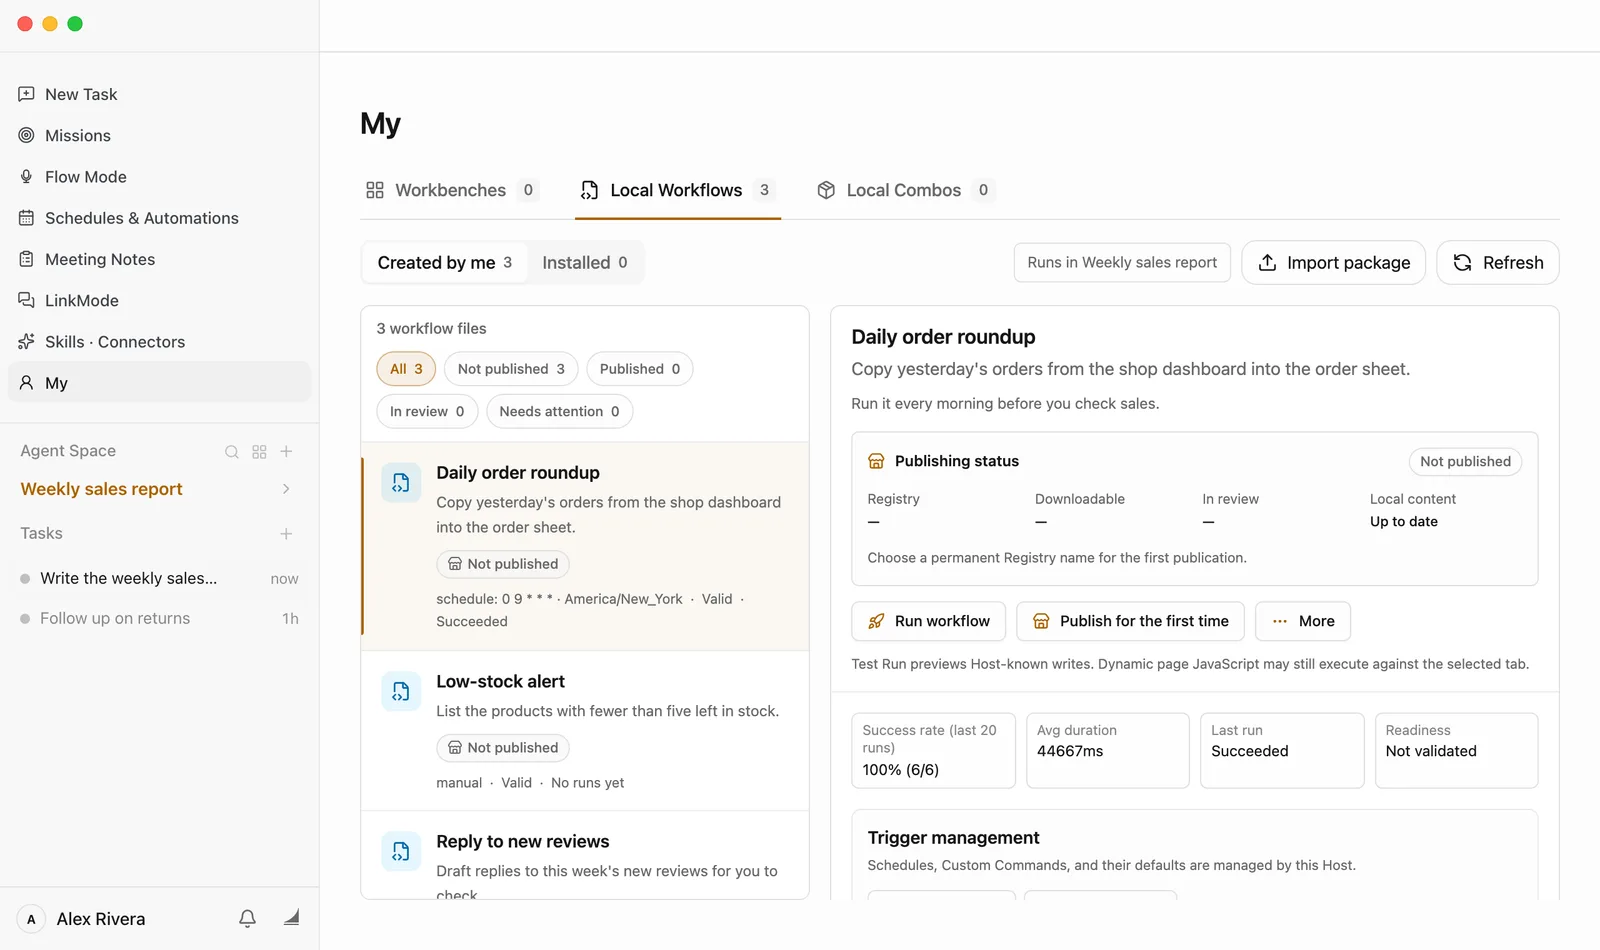Open the My section in sidebar
Viewport: 1600px width, 950px height.
[x=160, y=383]
